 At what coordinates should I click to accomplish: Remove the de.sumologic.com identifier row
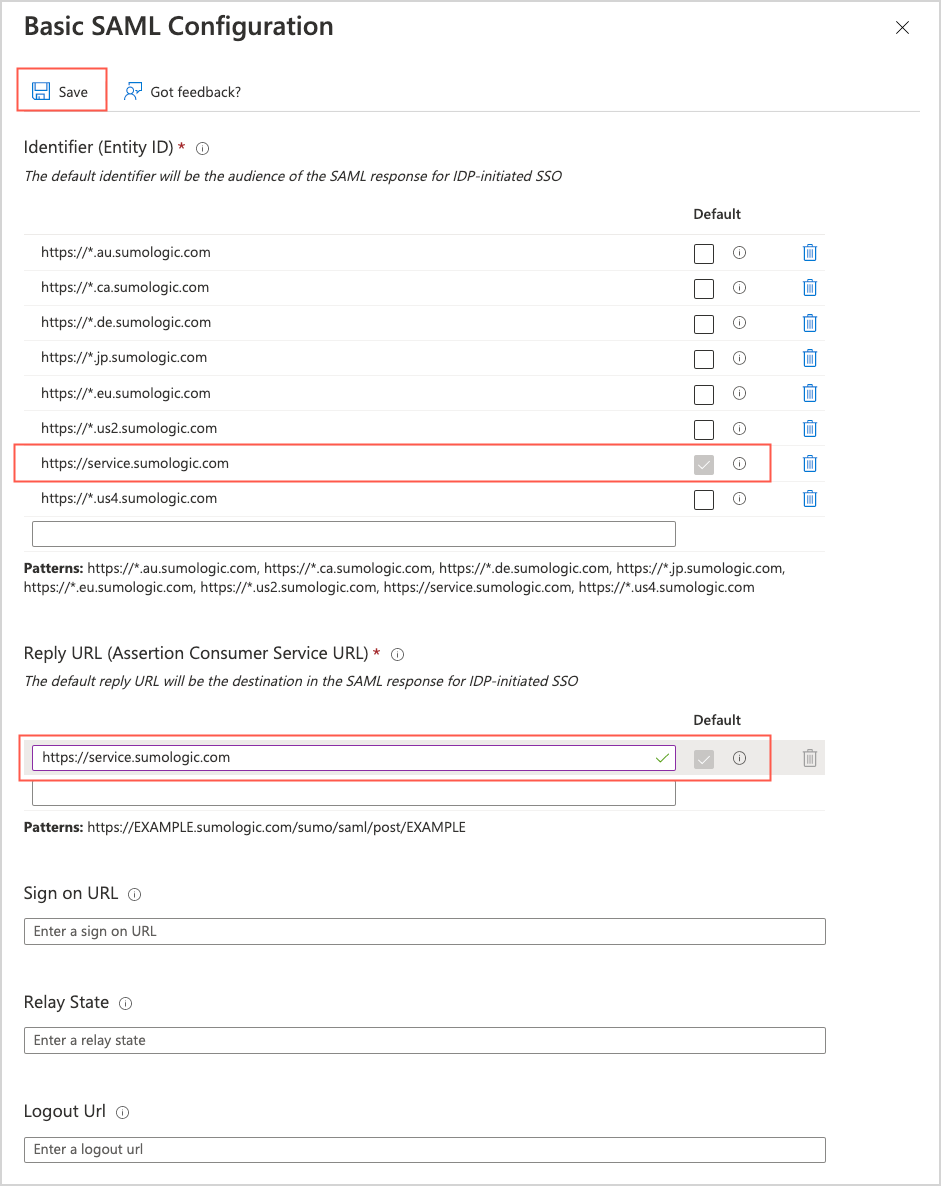[810, 323]
